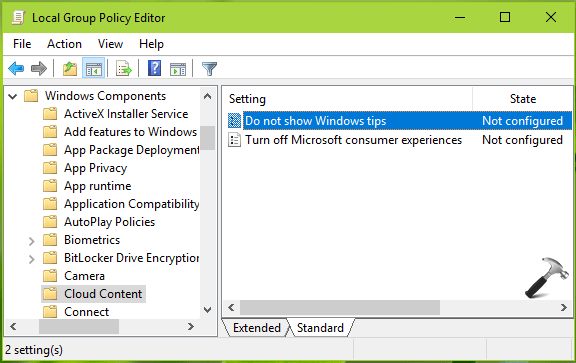The image size is (576, 363).
Task: Click the Windows Components folder icon
Action: pyautogui.click(x=31, y=96)
